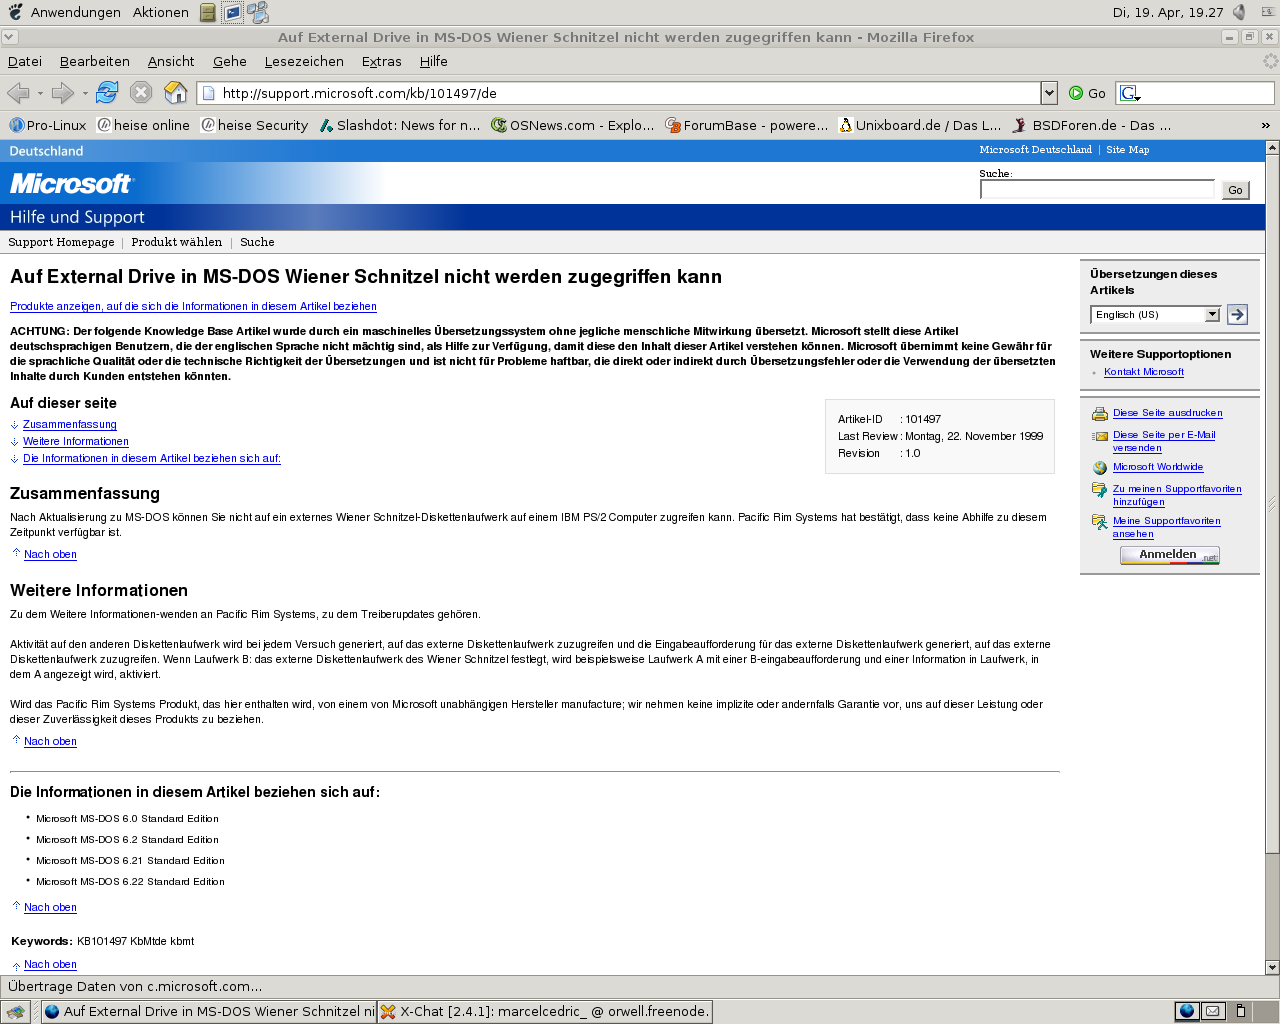This screenshot has height=1024, width=1280.
Task: Open the Bearbeiten menu
Action: (x=95, y=61)
